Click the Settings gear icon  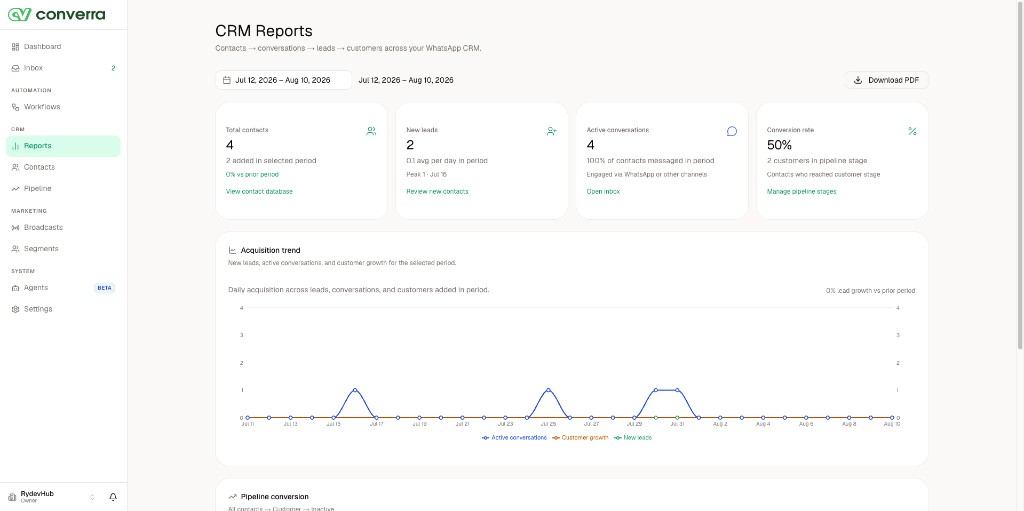point(16,308)
